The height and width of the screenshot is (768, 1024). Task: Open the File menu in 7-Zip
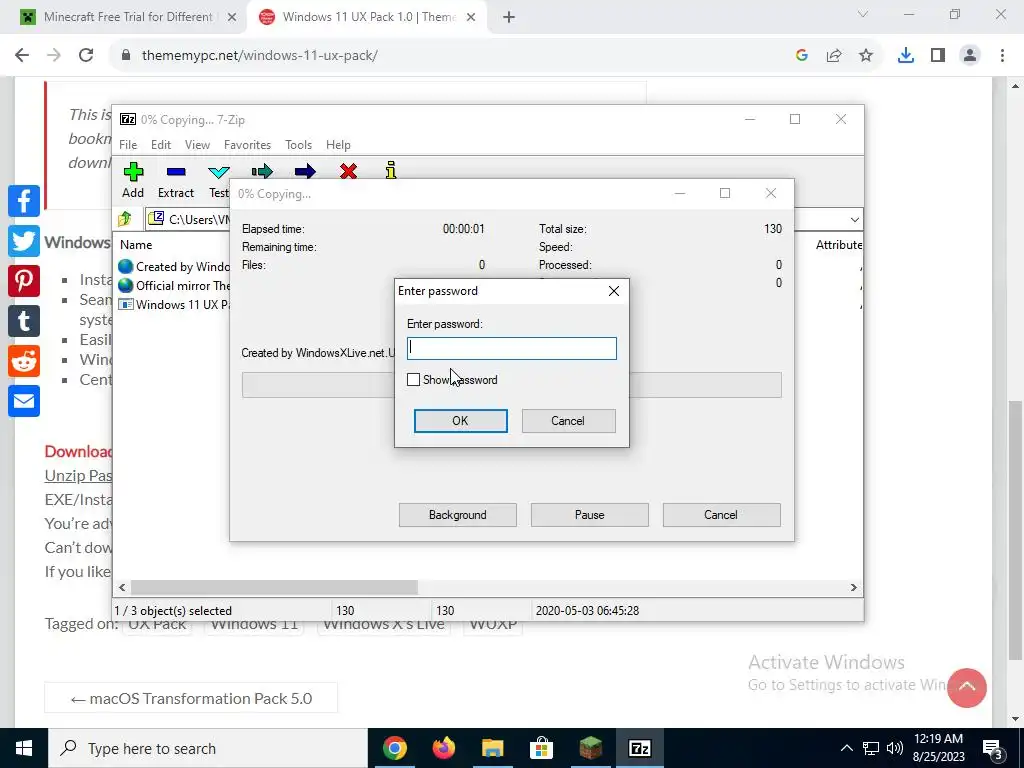(x=128, y=144)
